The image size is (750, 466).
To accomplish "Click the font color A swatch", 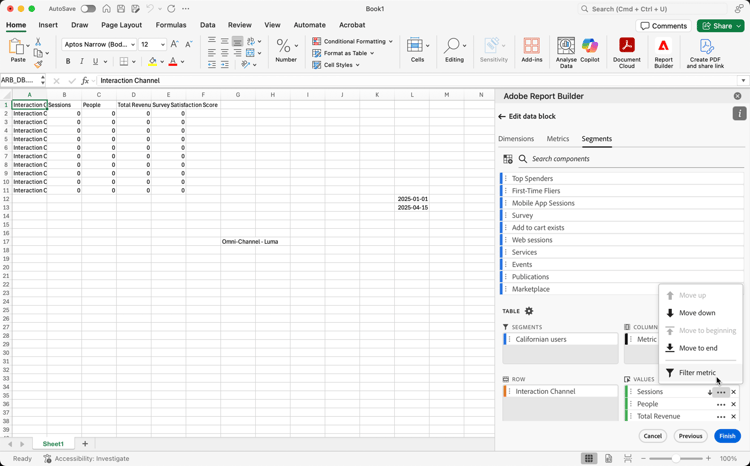I will point(173,61).
